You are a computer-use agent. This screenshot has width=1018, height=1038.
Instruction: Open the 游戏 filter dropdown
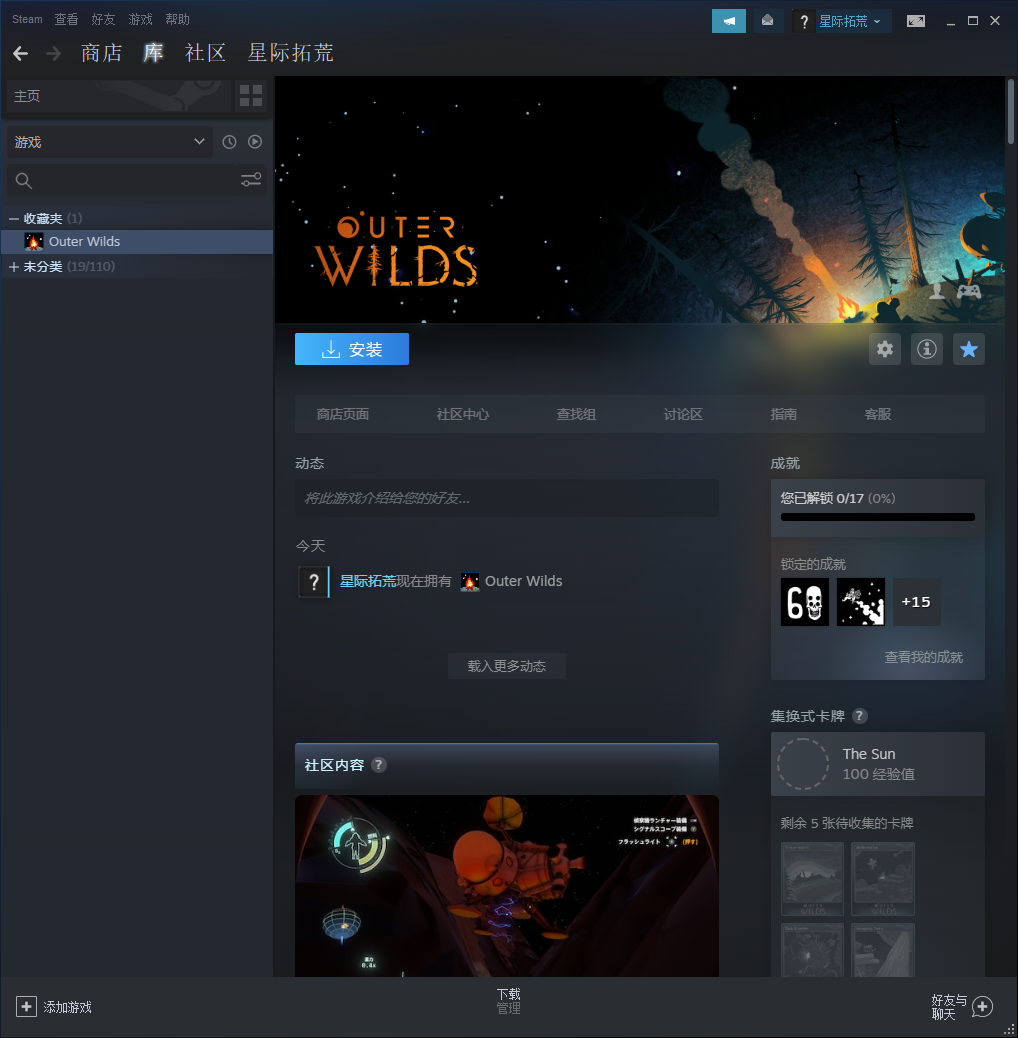point(110,142)
